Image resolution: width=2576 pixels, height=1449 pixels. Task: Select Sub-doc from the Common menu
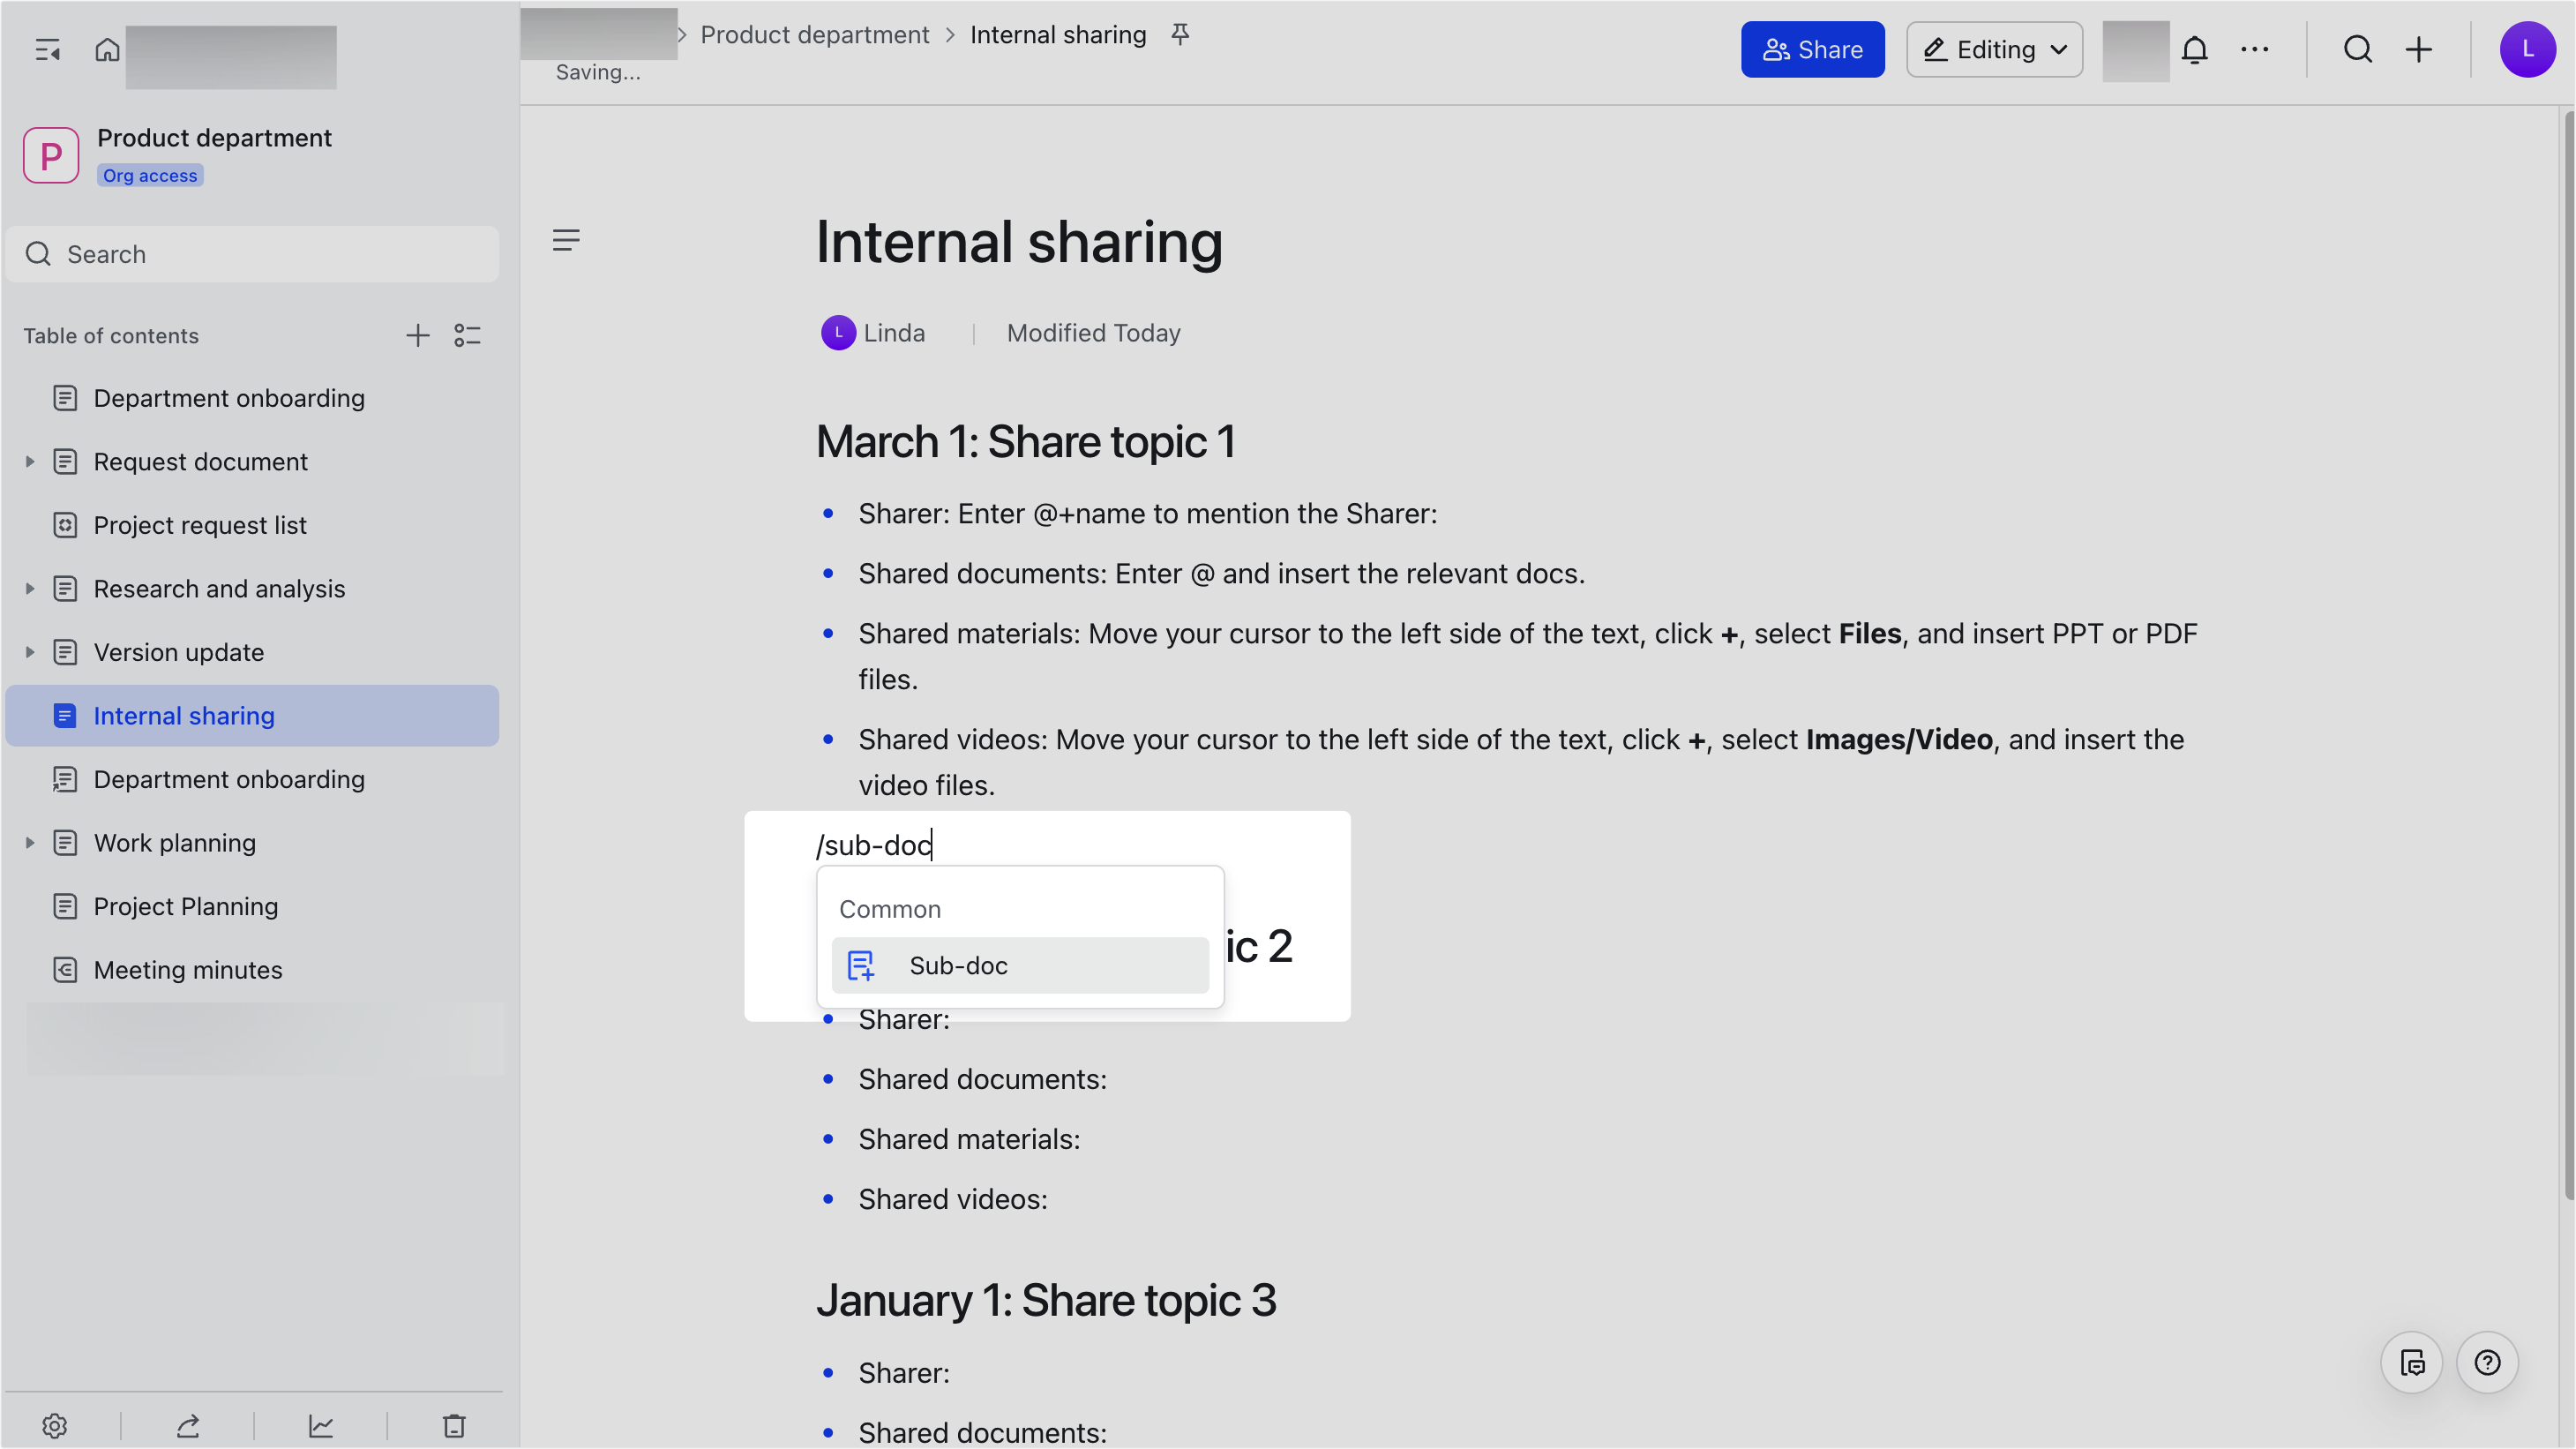coord(1020,965)
